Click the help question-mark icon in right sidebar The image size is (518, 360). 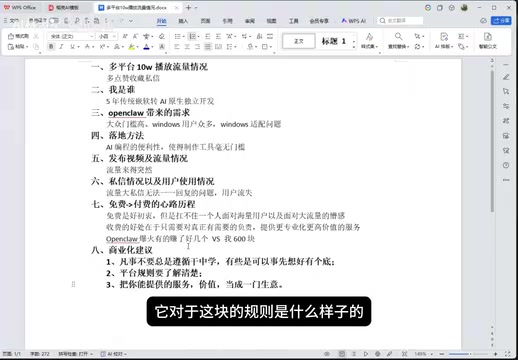(506, 165)
